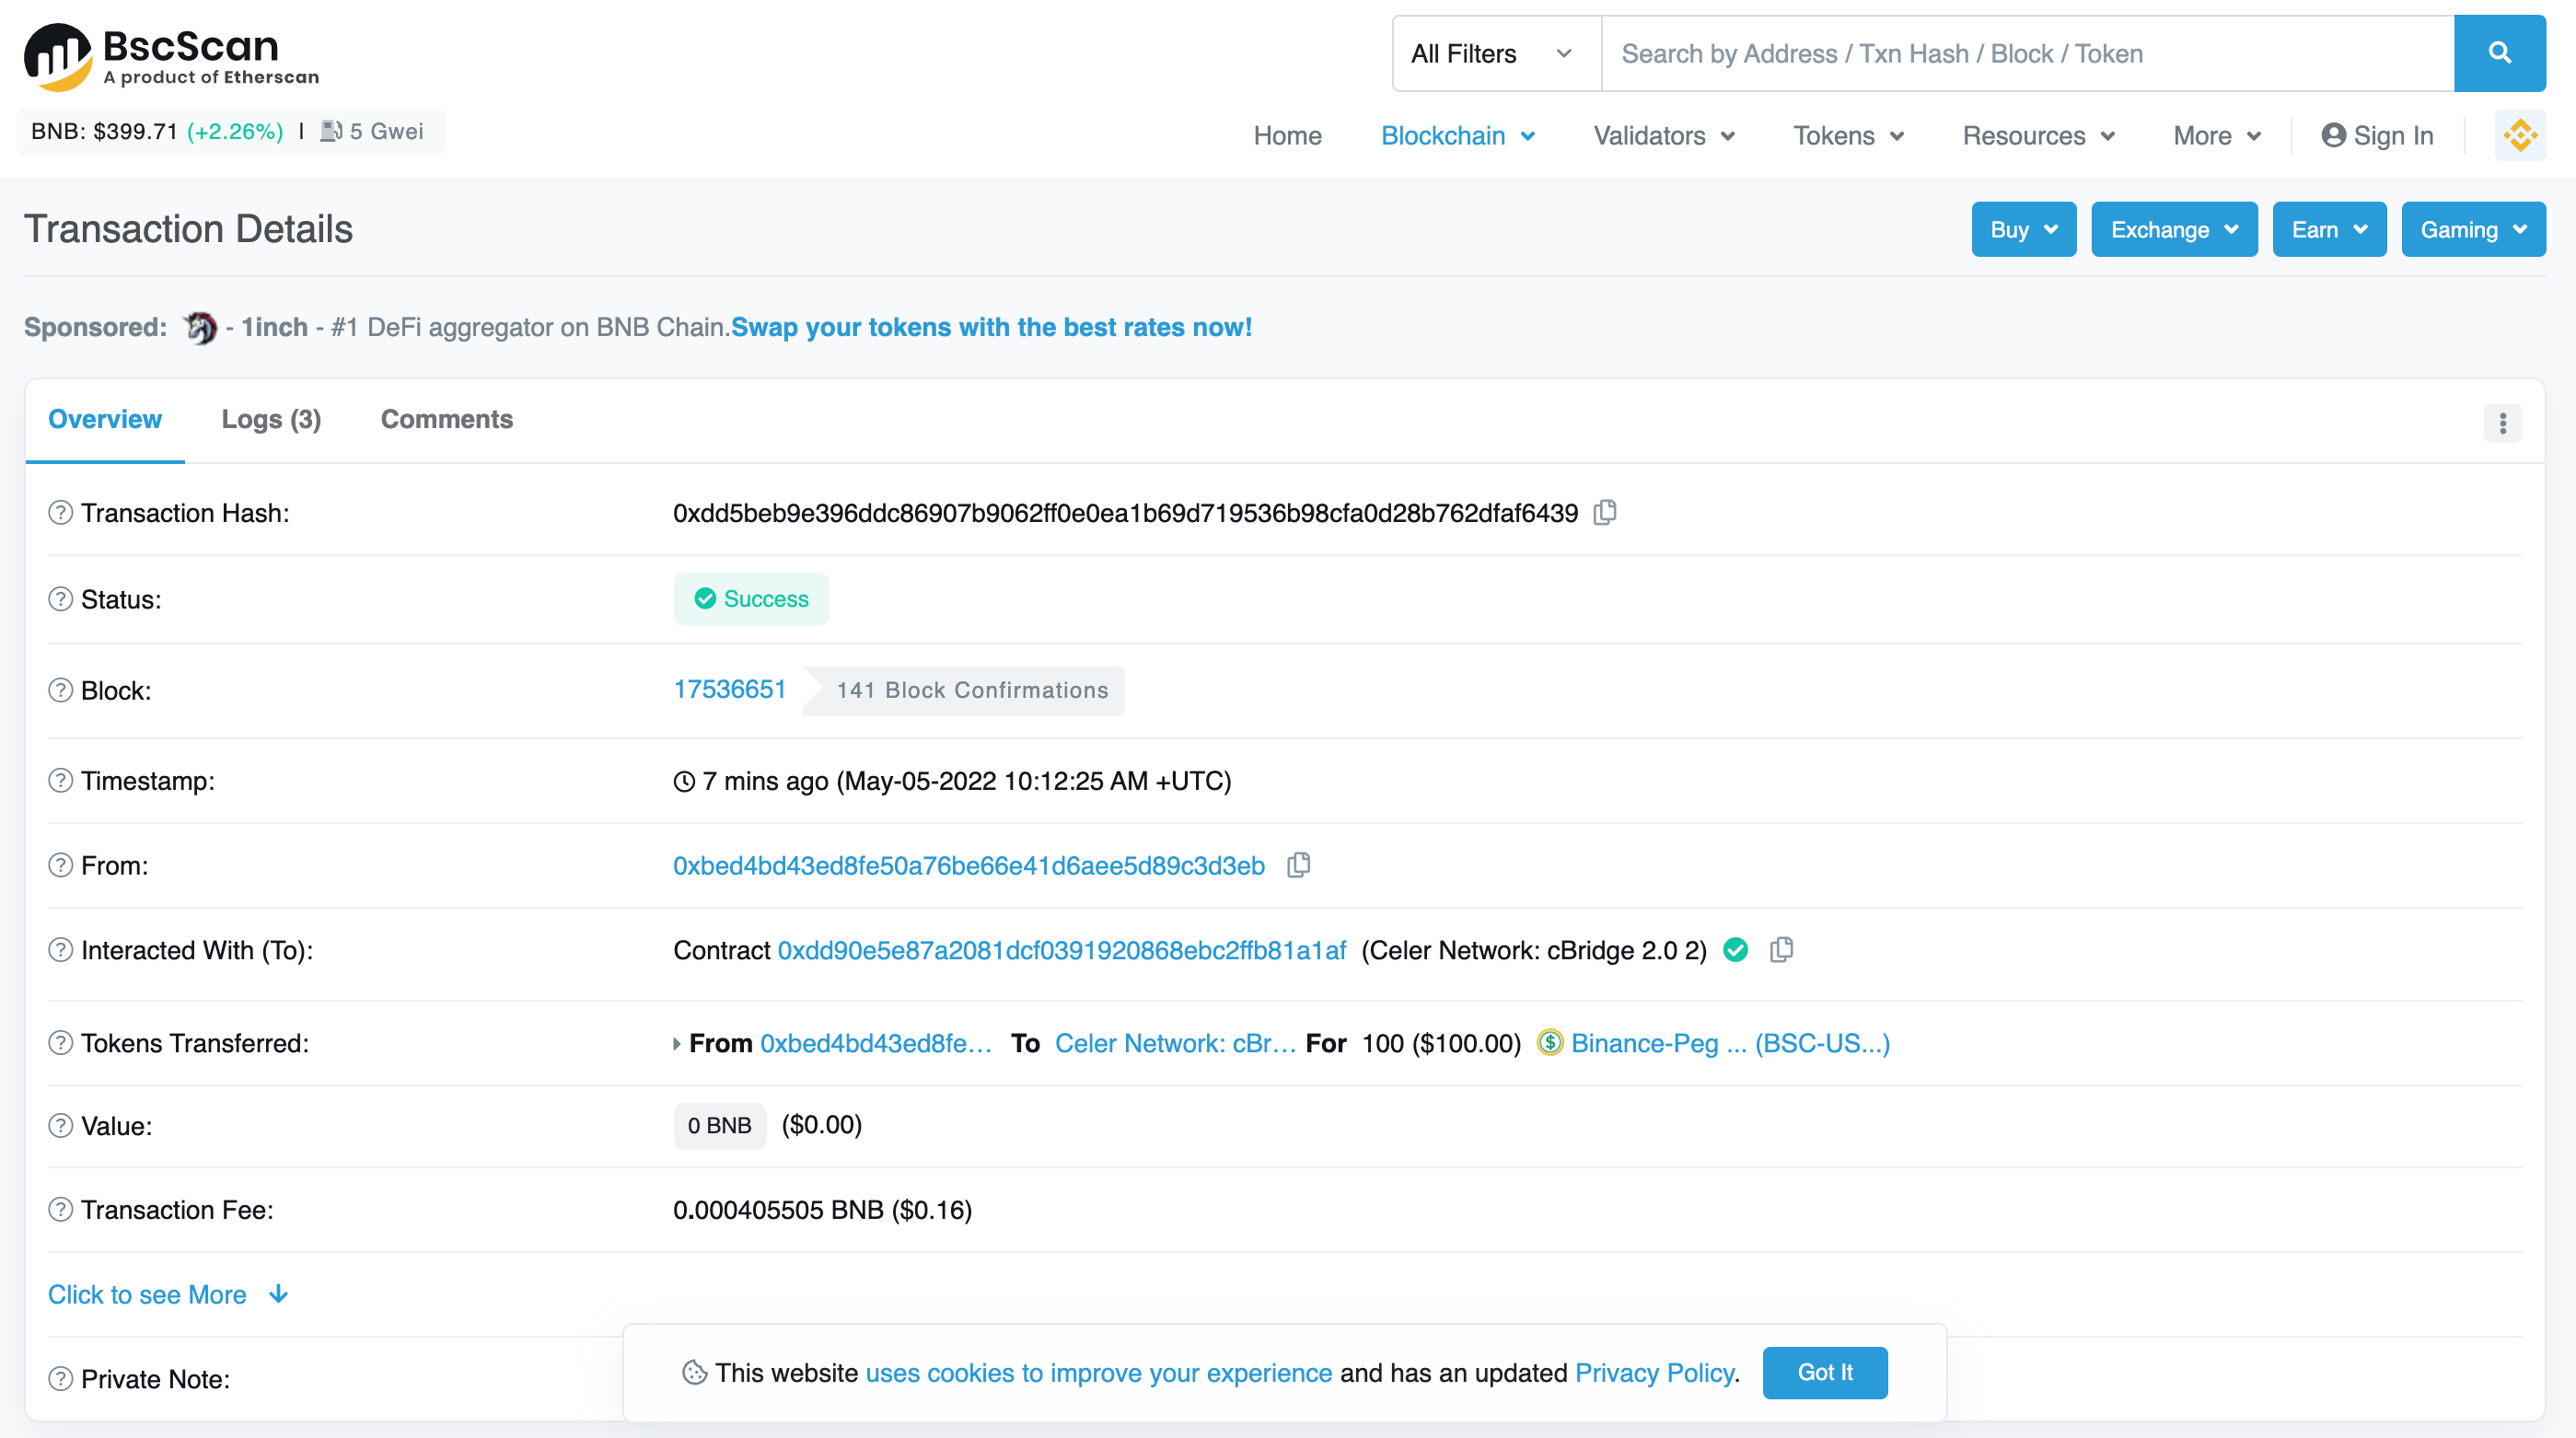Click the Timestamp help question icon
This screenshot has height=1438, width=2576.
click(61, 781)
